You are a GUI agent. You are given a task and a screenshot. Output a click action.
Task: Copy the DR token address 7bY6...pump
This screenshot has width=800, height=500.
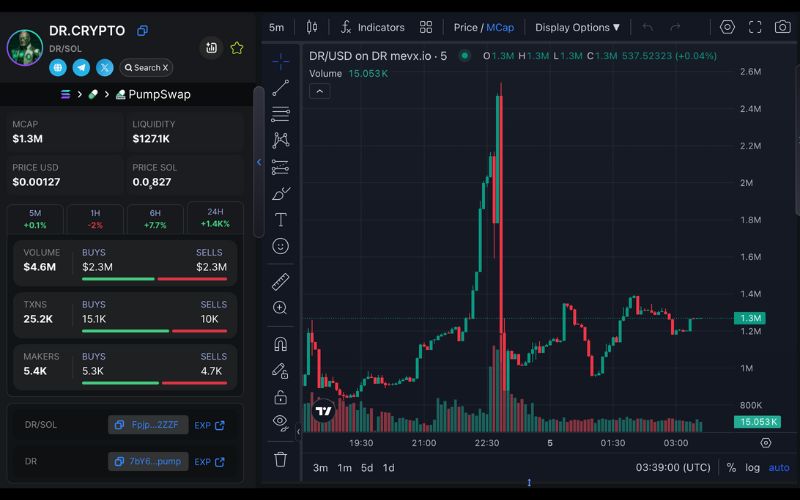pos(148,461)
